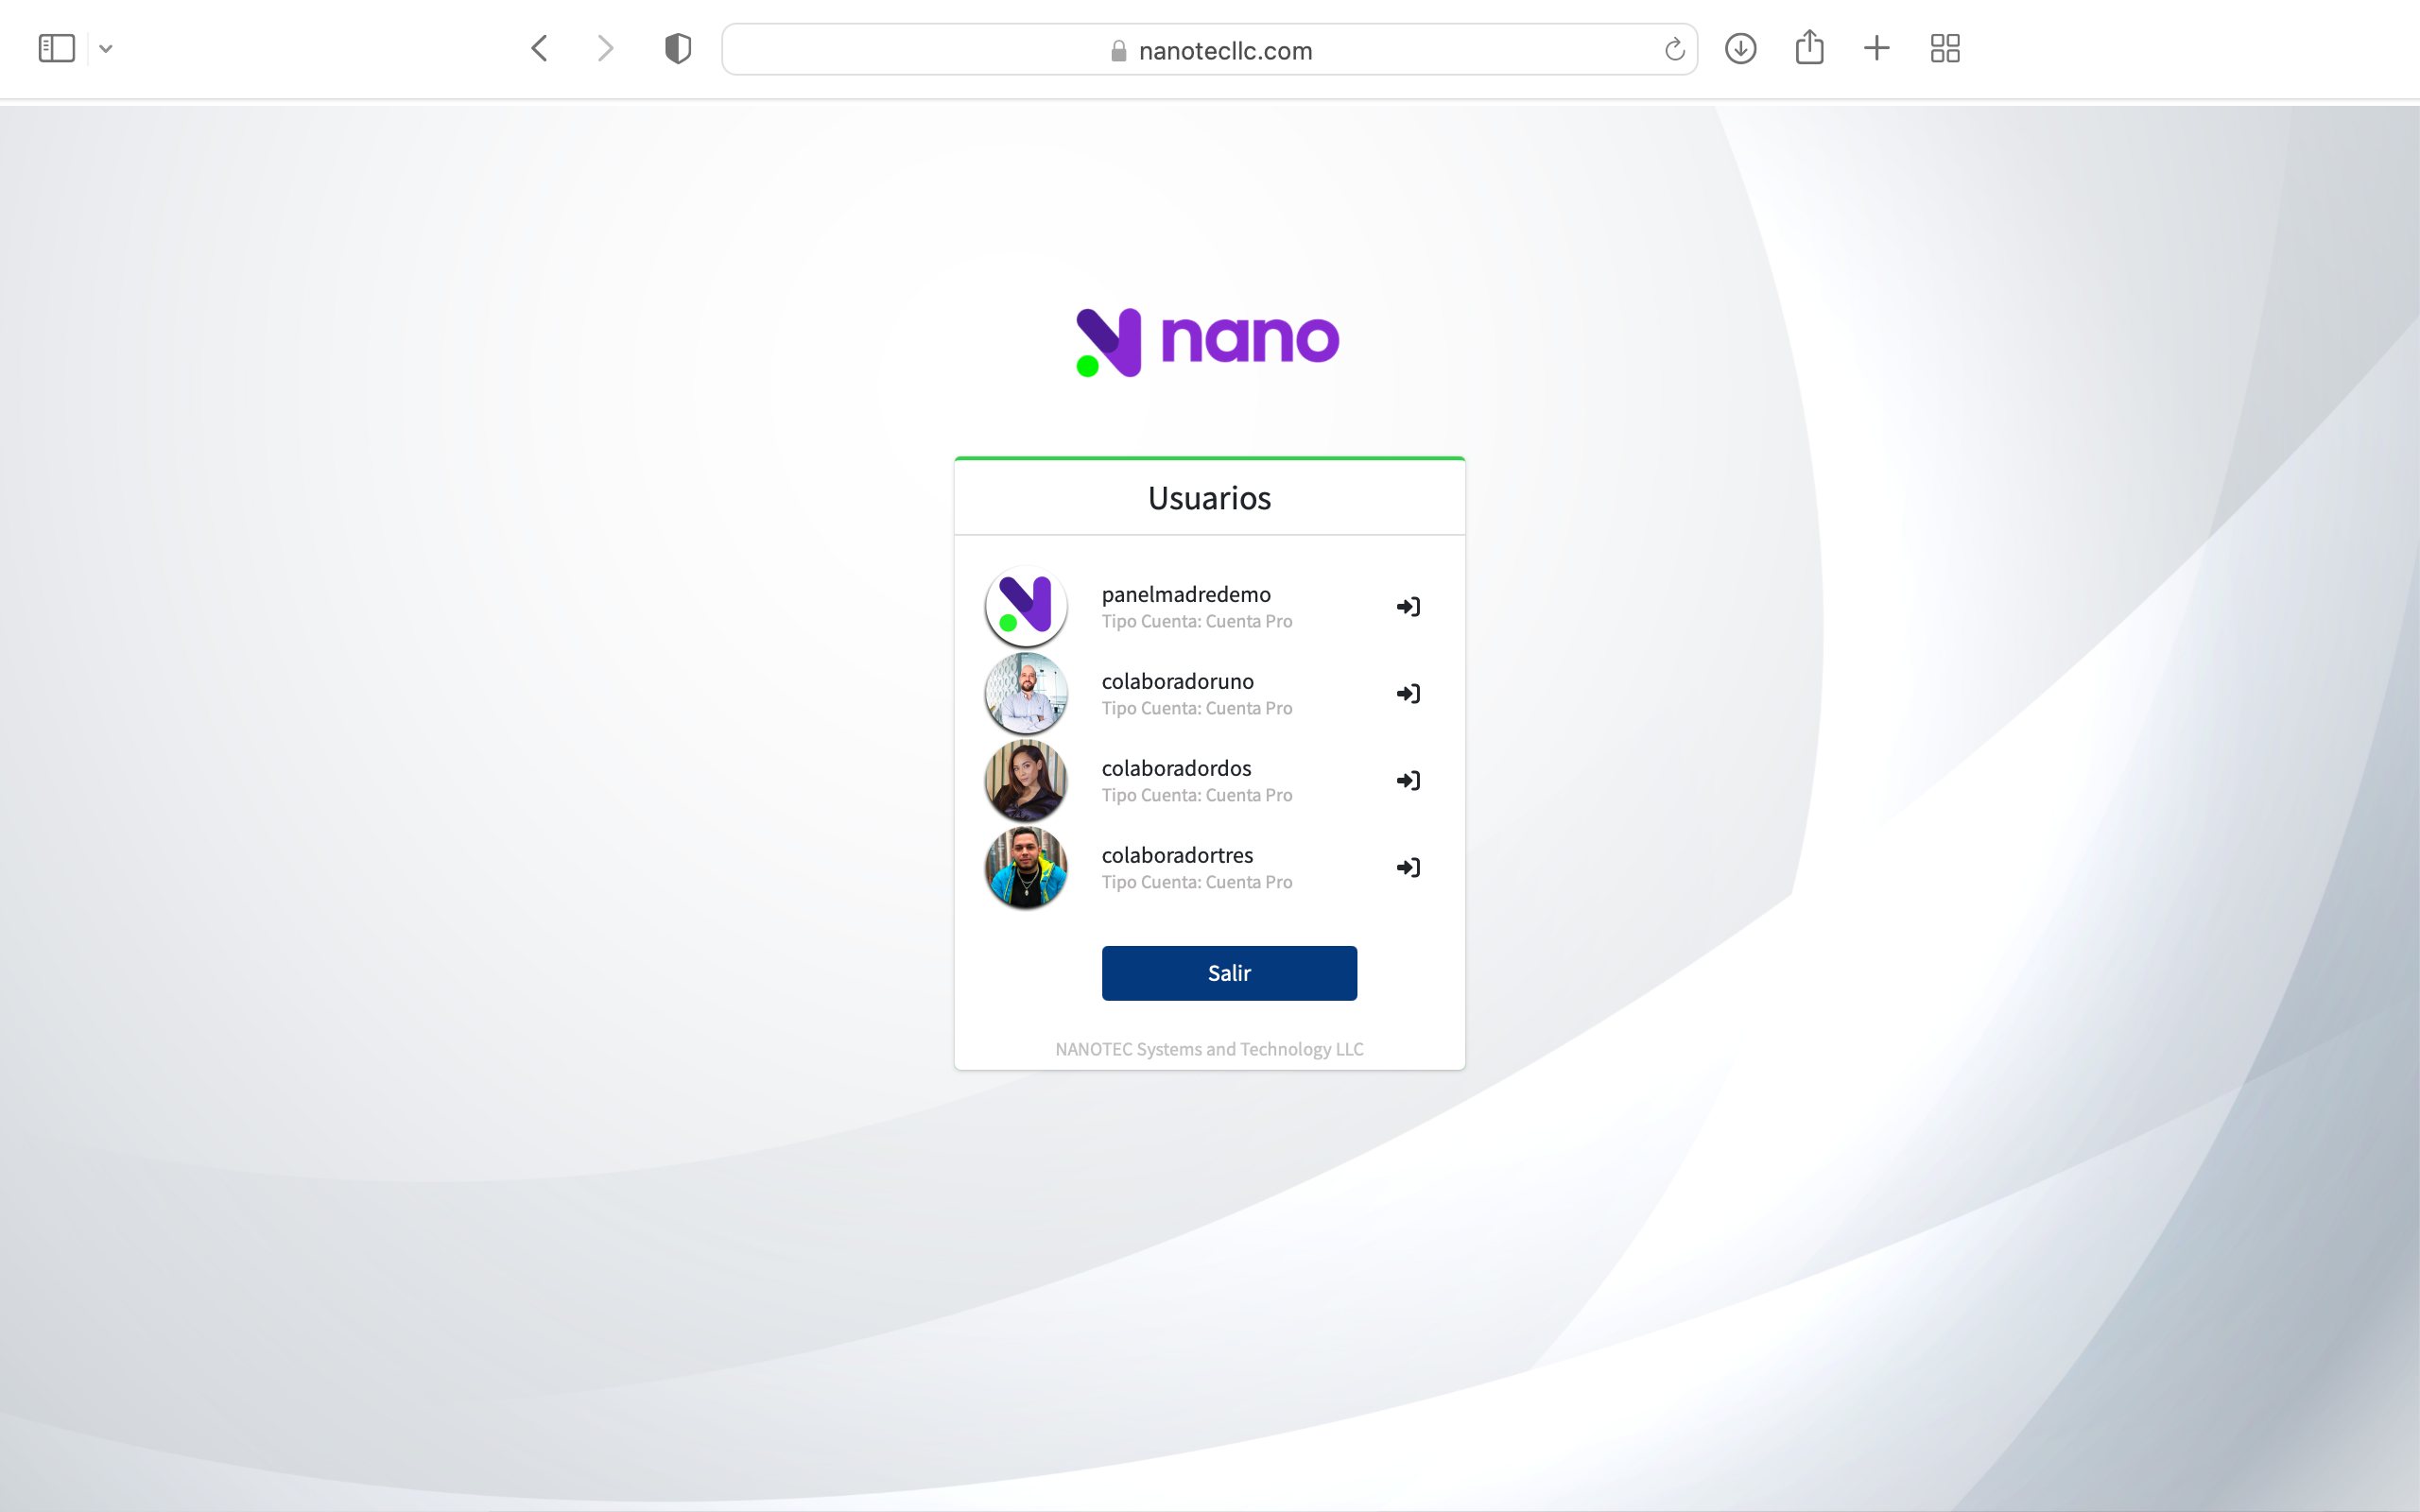2420x1512 pixels.
Task: Open the privacy report shield icon
Action: pos(678,48)
